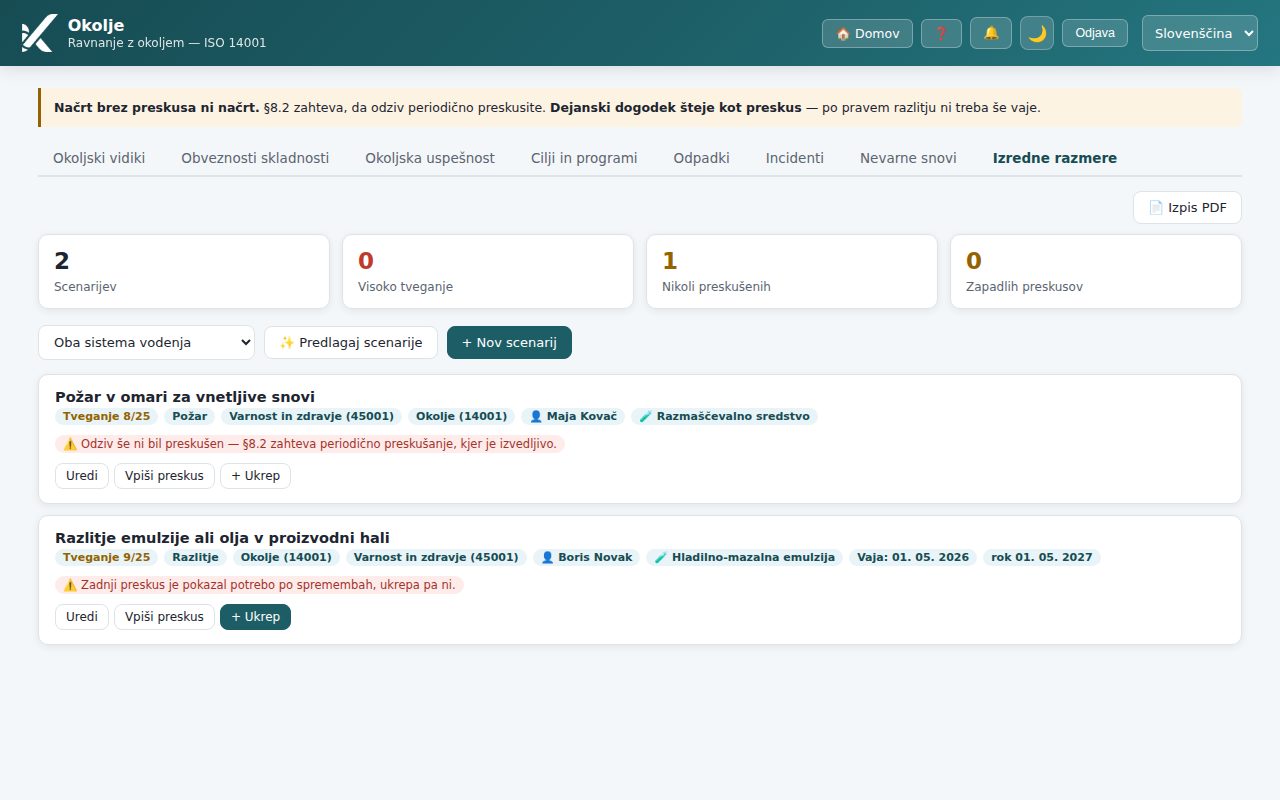Open the Požar v omari za vnetljive snovi title
The image size is (1280, 800).
[185, 397]
